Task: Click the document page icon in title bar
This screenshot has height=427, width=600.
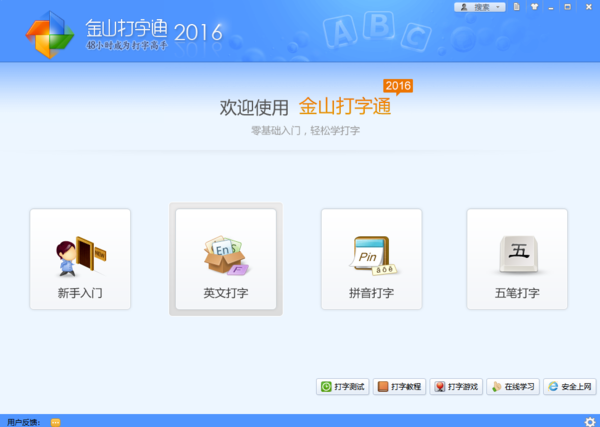Action: click(x=517, y=7)
